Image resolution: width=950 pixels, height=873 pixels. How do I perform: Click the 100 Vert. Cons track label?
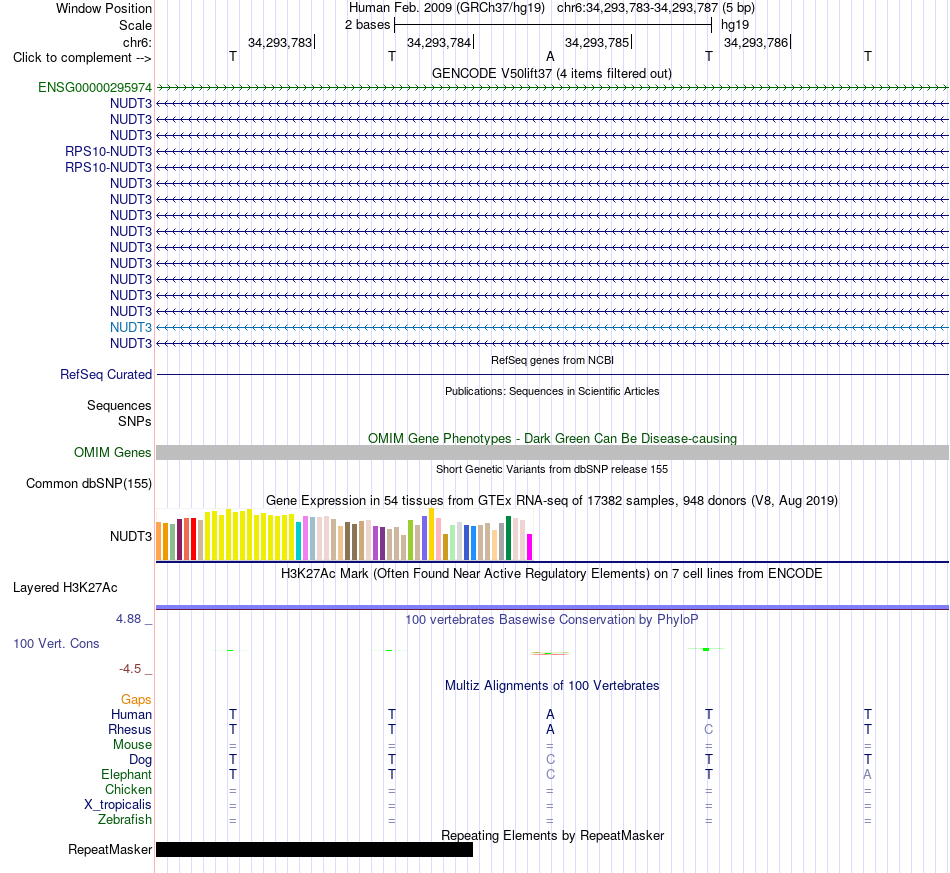coord(56,643)
